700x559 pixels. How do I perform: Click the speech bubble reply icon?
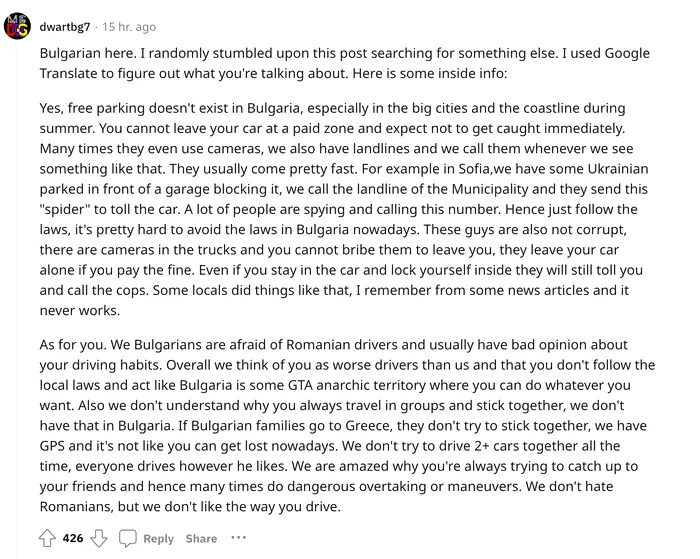[x=127, y=538]
